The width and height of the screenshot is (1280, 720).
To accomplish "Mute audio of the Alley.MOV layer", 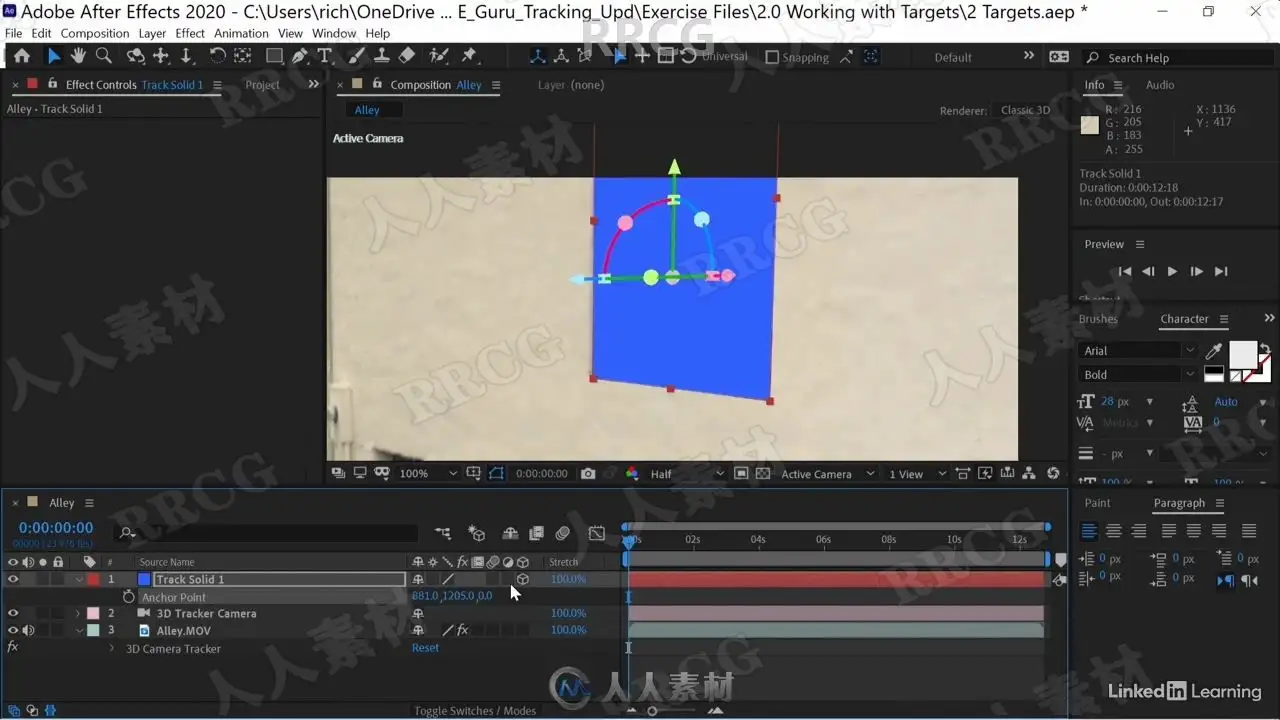I will coord(28,630).
